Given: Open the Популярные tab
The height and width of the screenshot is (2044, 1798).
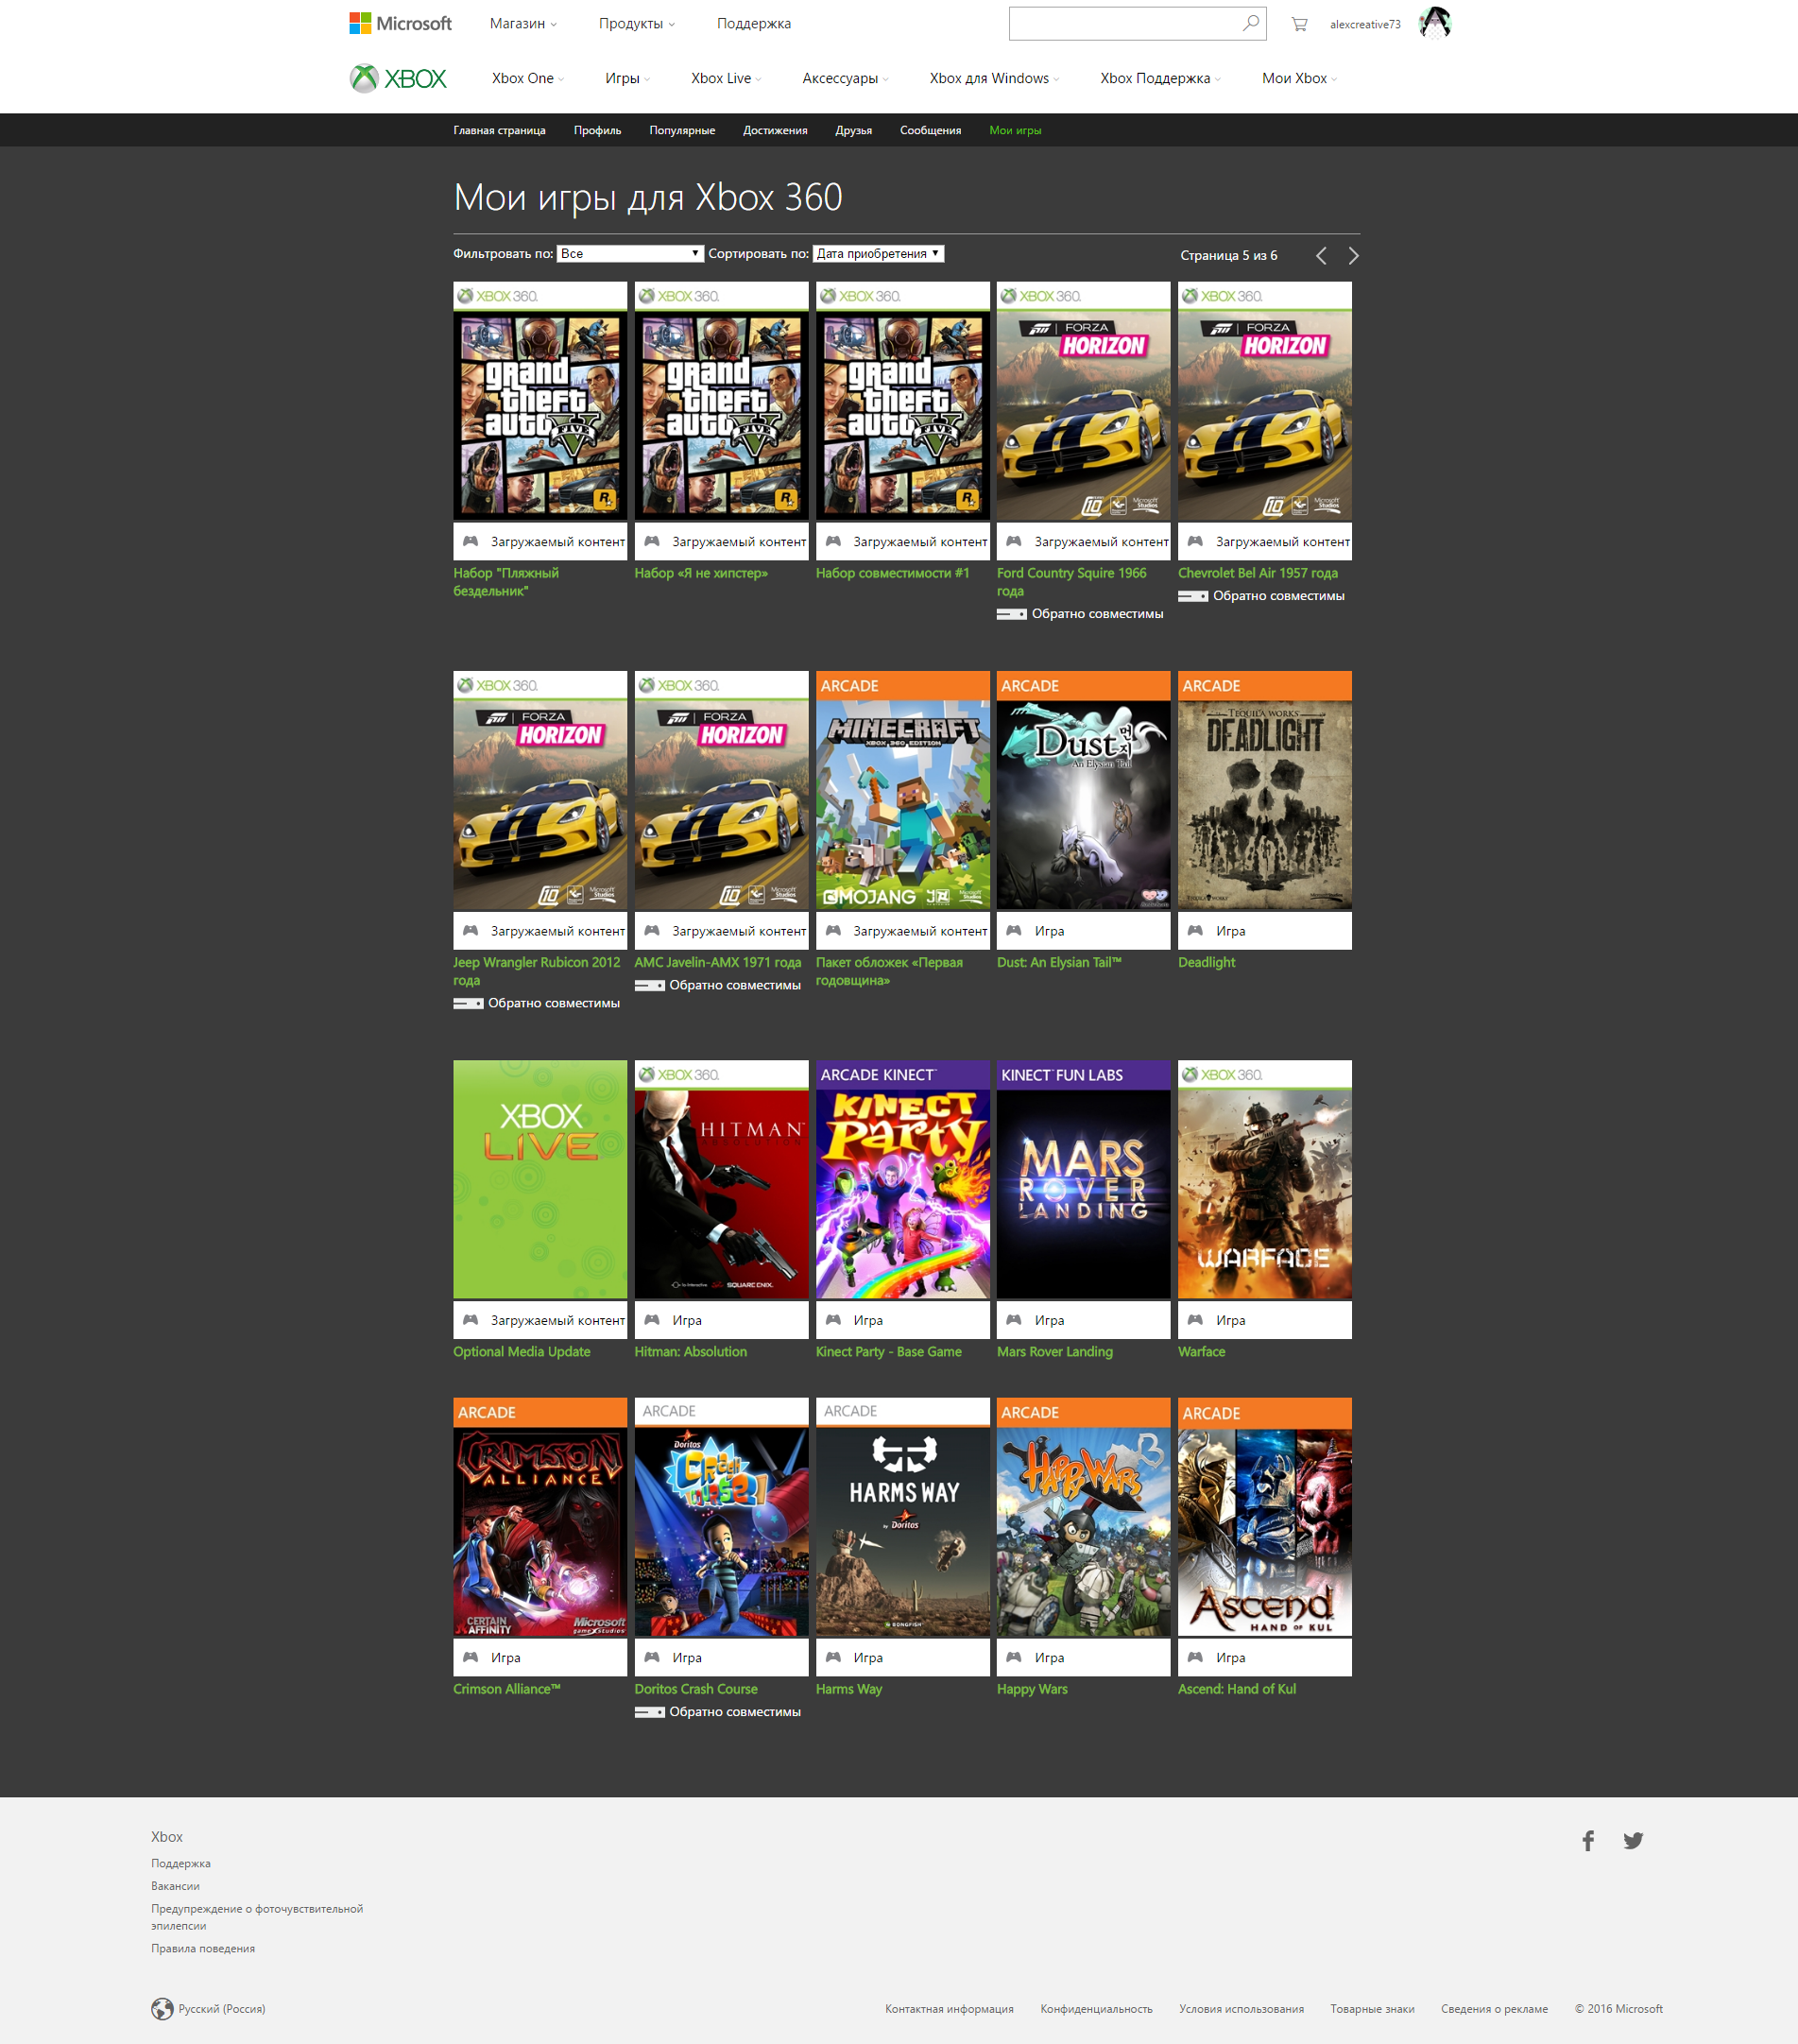Looking at the screenshot, I should coord(682,130).
